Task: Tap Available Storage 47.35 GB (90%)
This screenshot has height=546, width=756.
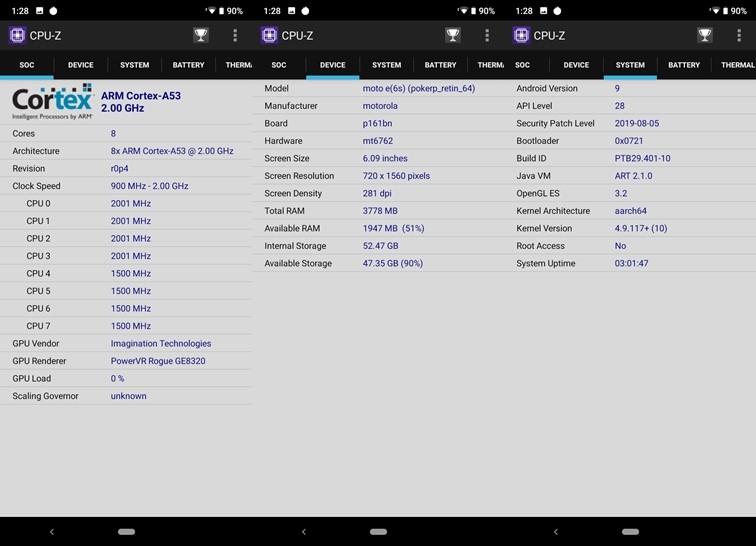Action: (x=393, y=263)
